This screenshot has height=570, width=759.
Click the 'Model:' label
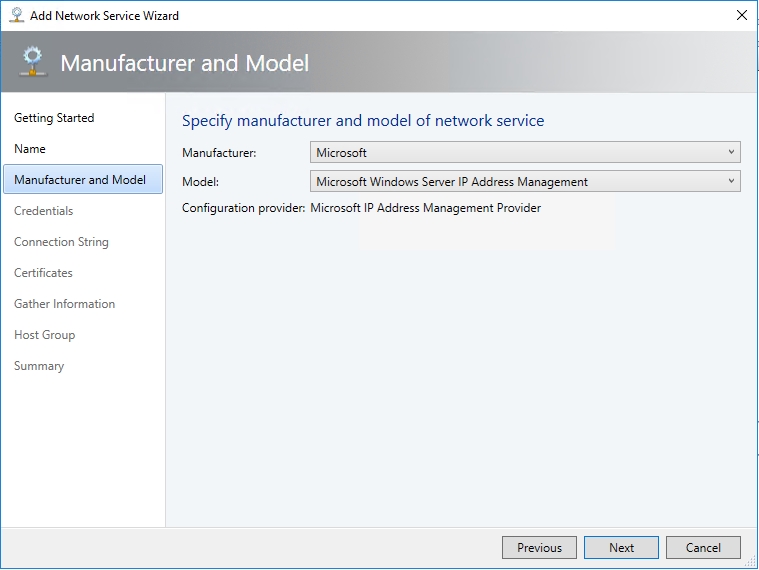200,182
